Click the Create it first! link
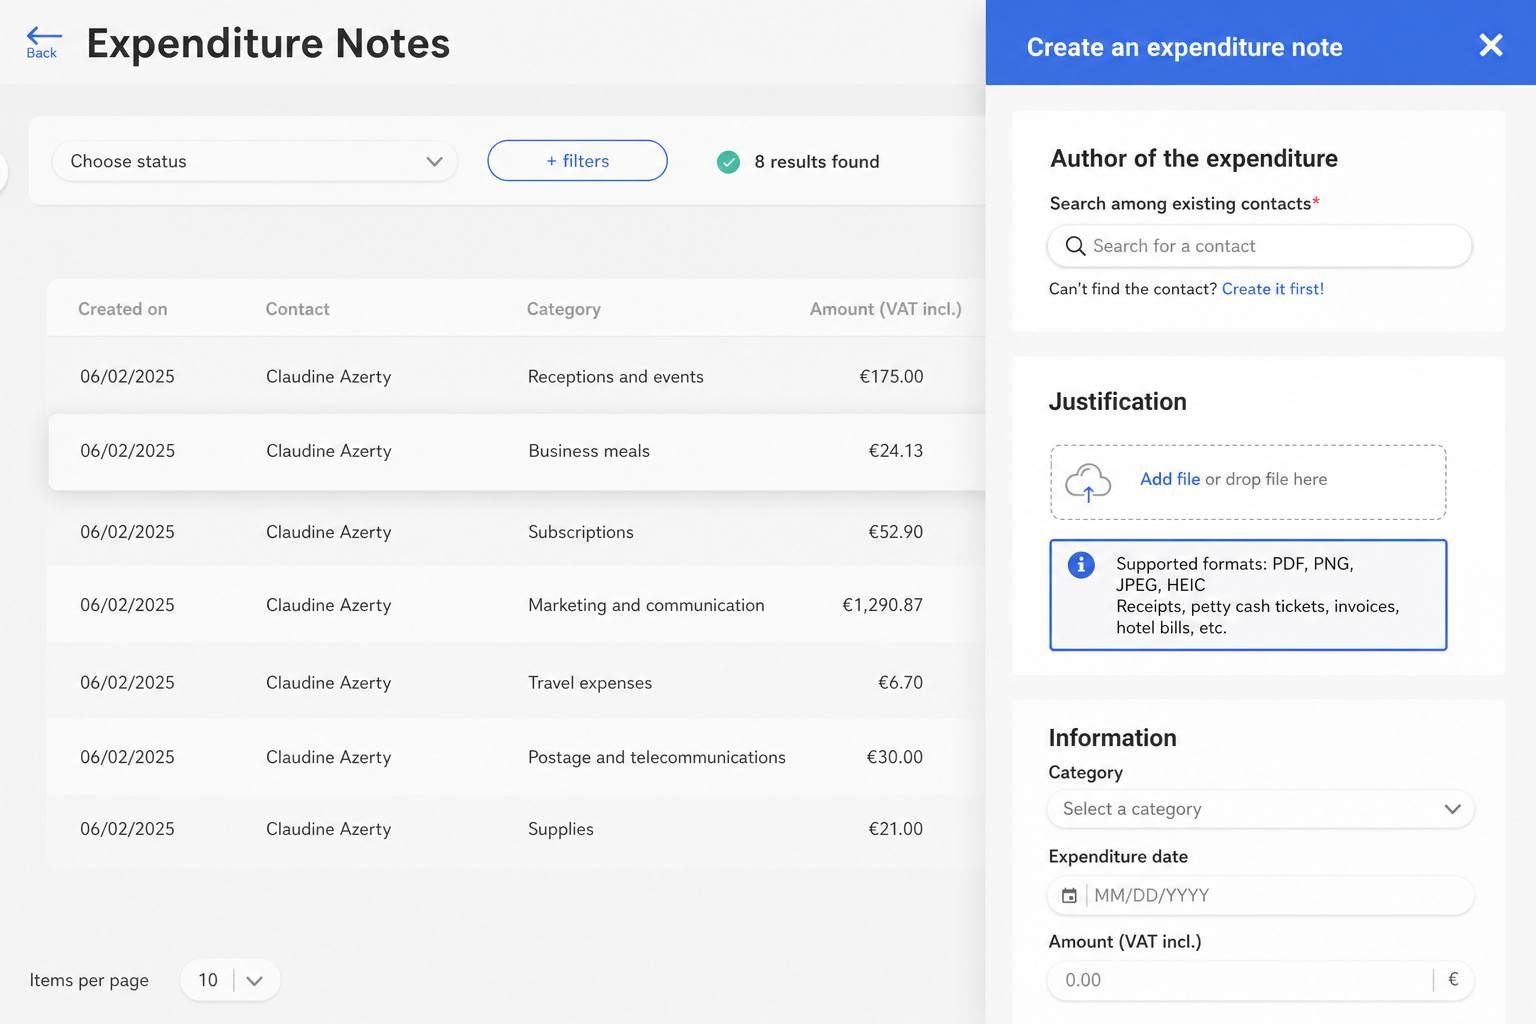 (1272, 289)
